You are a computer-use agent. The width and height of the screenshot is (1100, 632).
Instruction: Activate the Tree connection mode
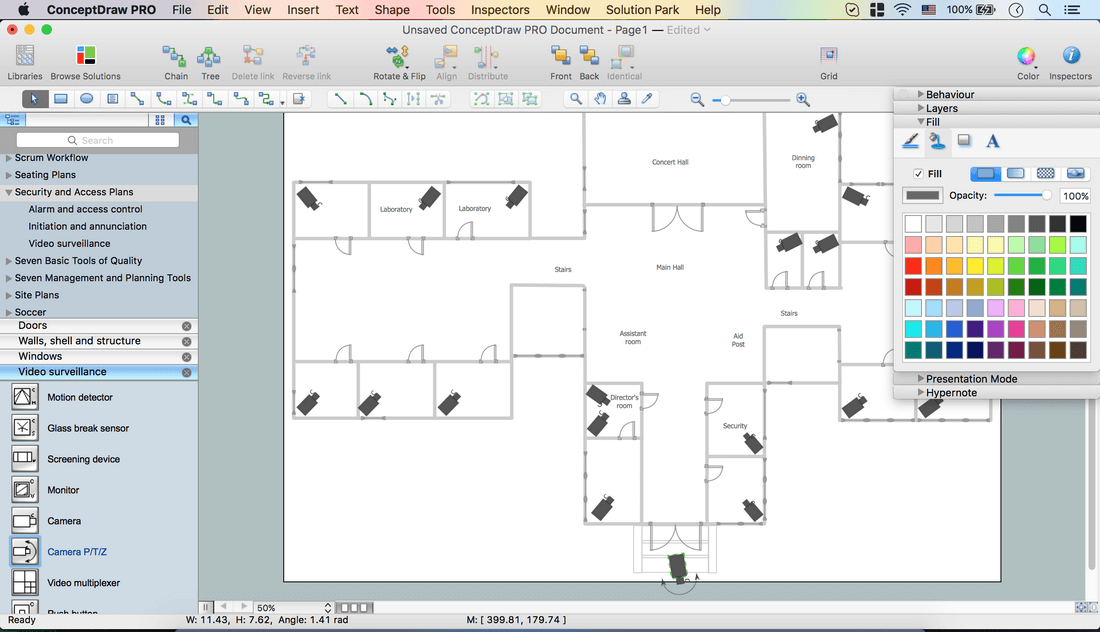click(x=210, y=62)
